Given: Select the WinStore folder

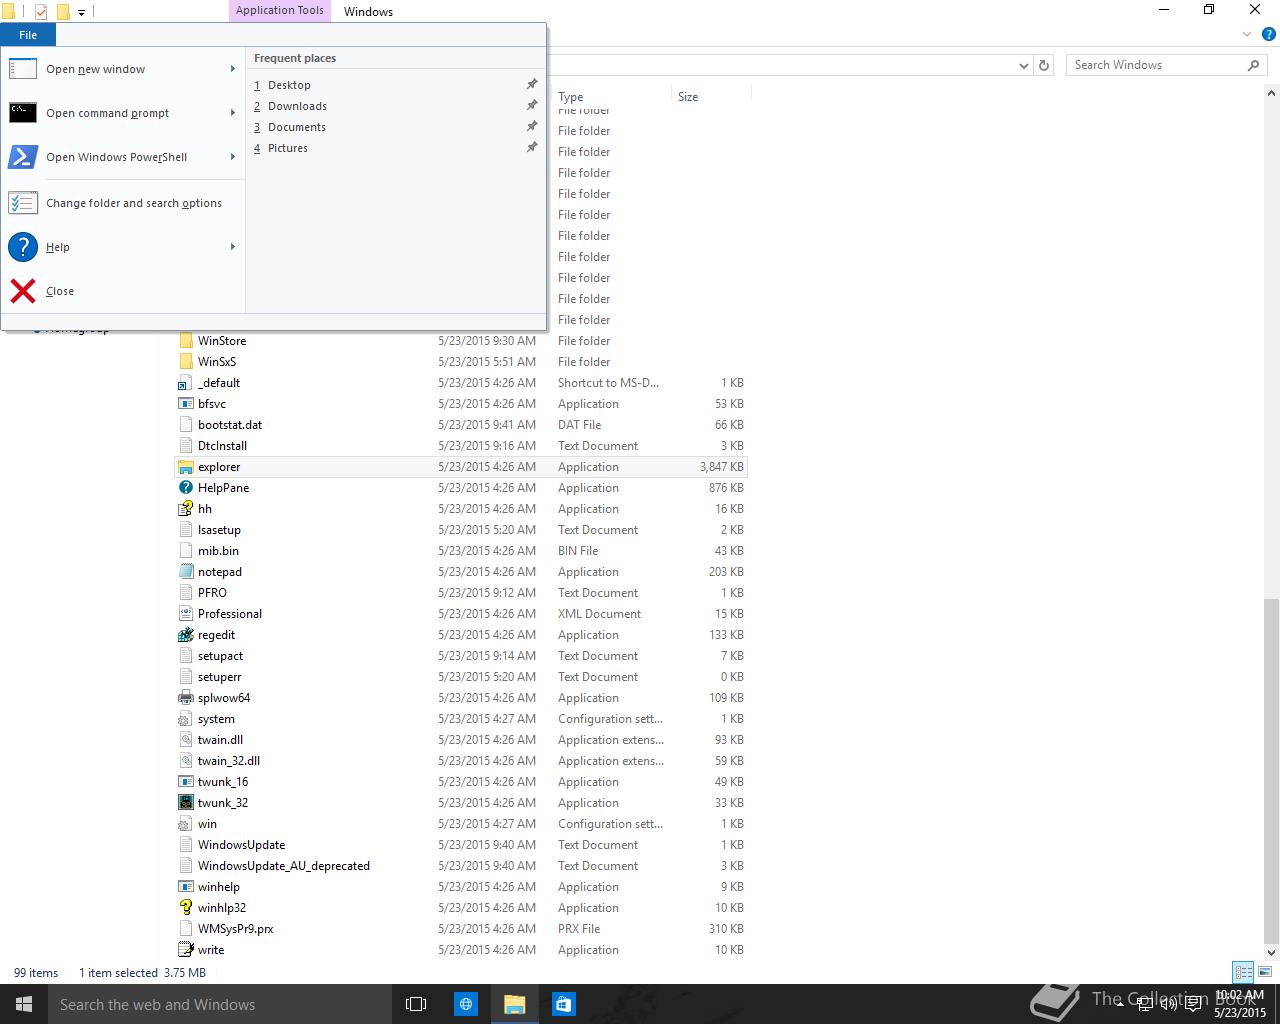Looking at the screenshot, I should pos(222,341).
